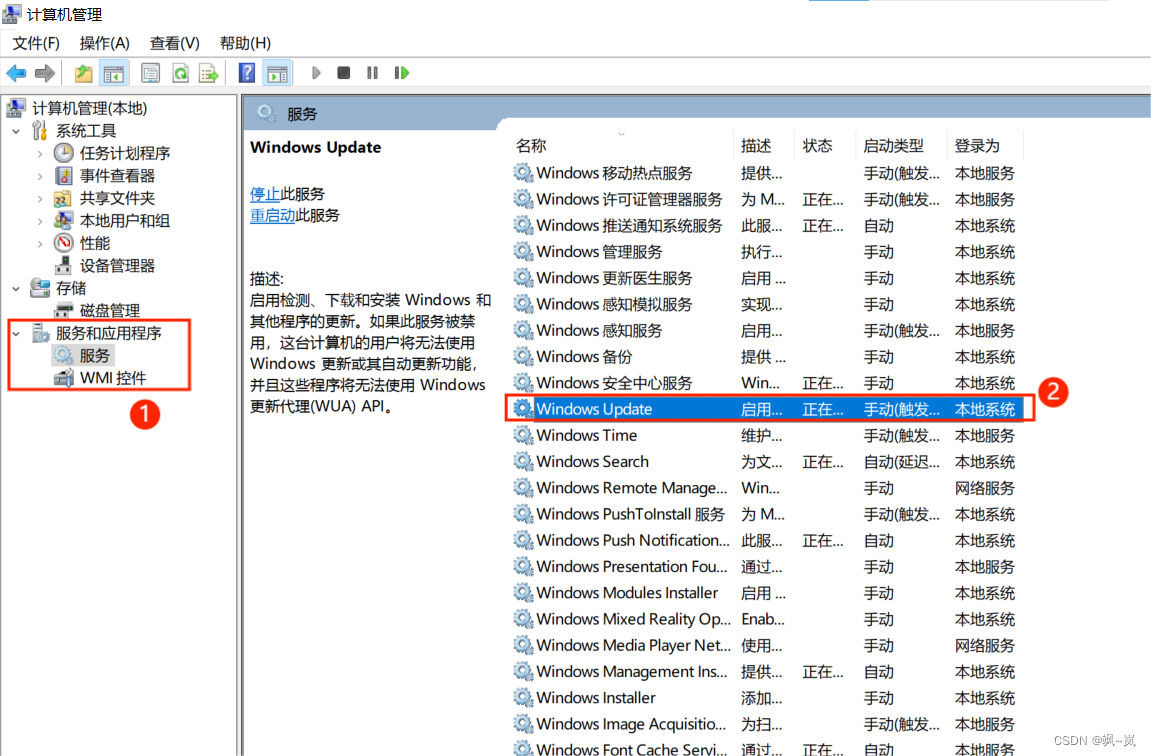Click the Start Service play icon

316,73
